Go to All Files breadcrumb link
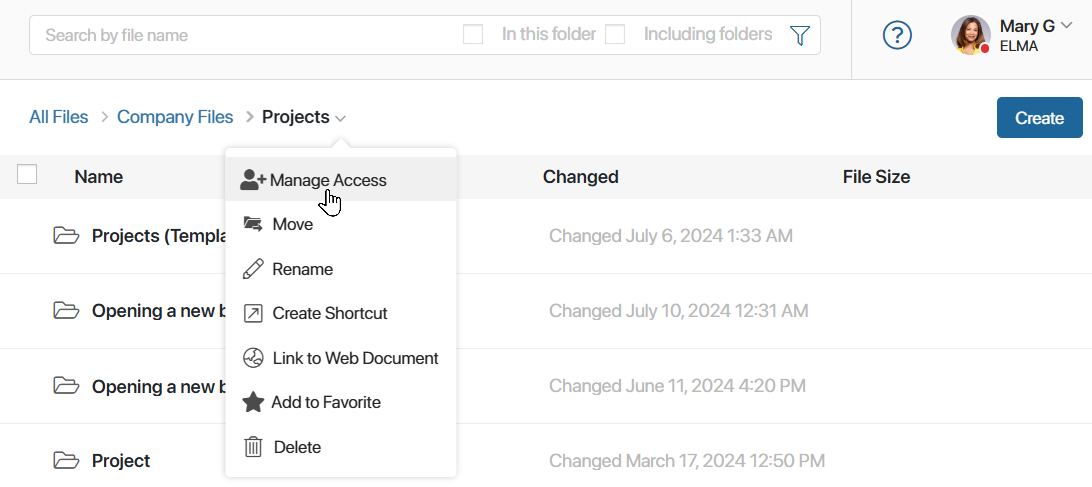Viewport: 1092px width, 487px height. click(x=58, y=117)
